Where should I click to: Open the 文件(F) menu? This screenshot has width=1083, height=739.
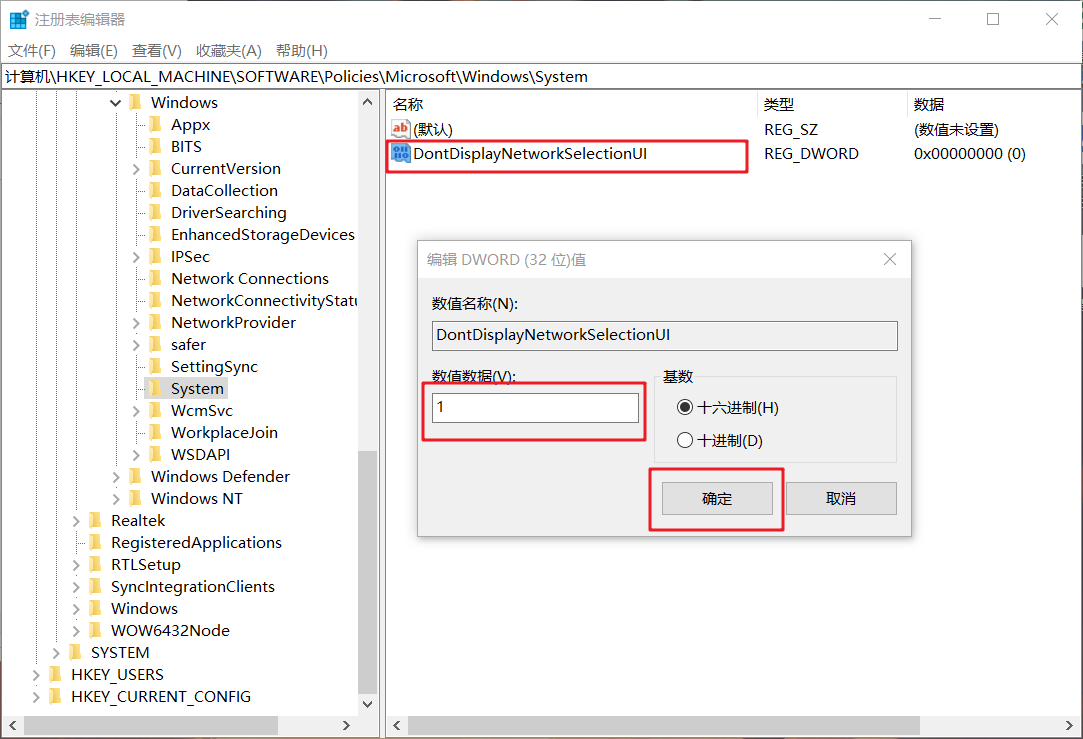pyautogui.click(x=32, y=51)
